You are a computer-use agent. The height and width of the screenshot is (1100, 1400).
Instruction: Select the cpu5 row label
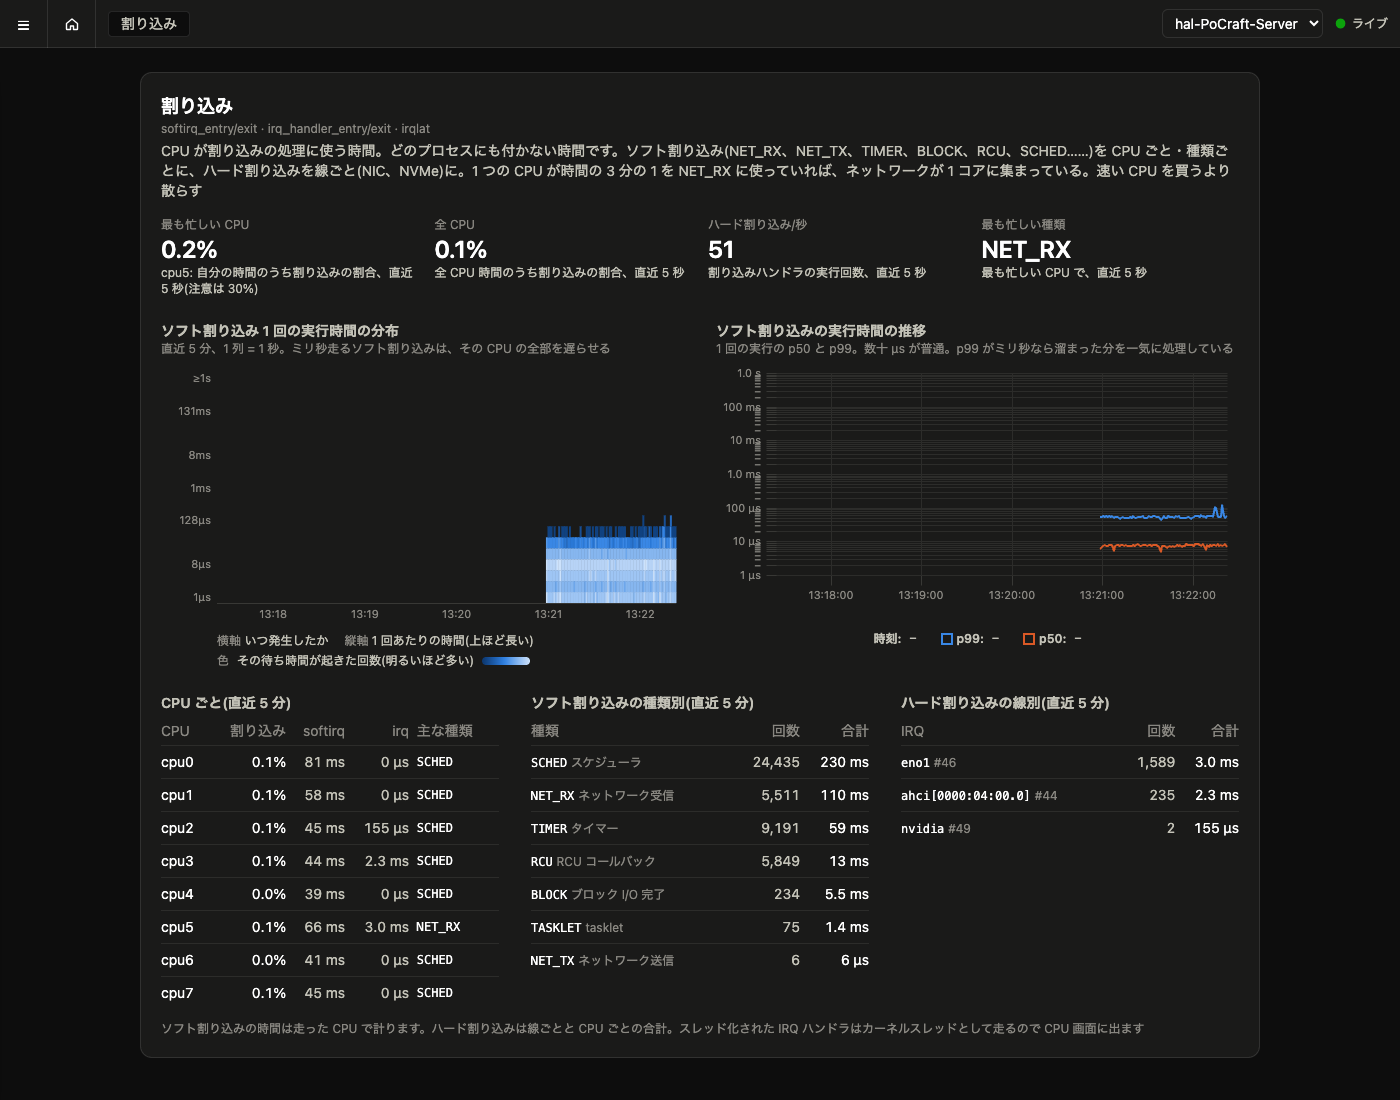point(177,927)
